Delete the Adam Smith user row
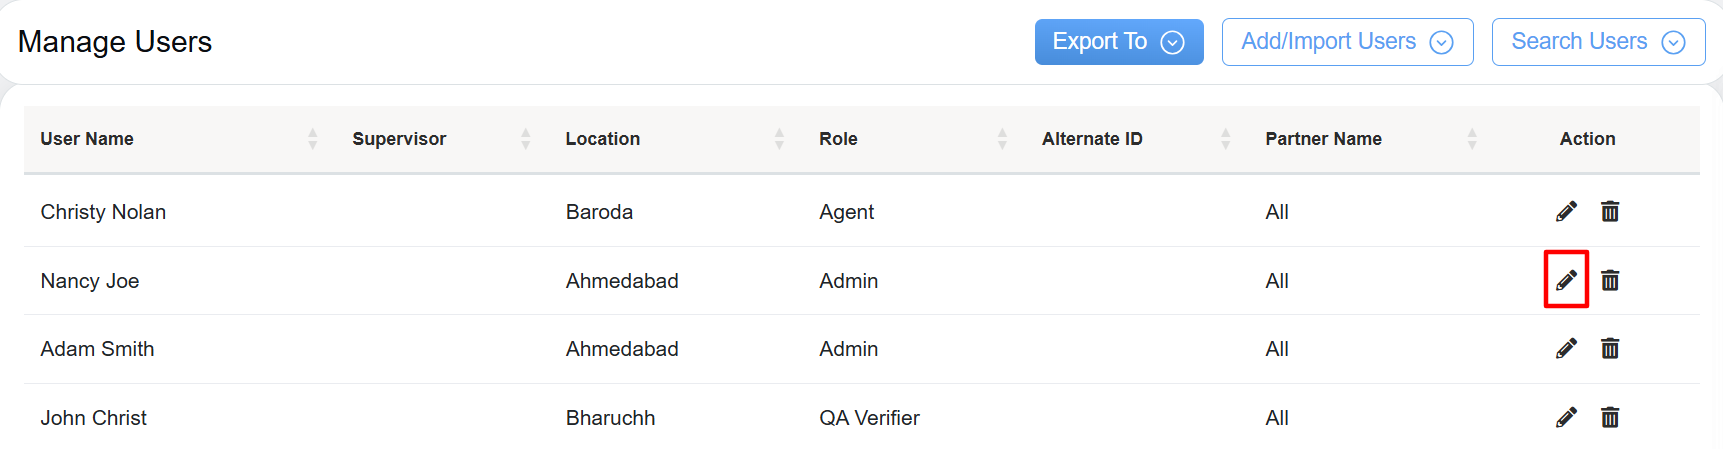 pos(1610,348)
